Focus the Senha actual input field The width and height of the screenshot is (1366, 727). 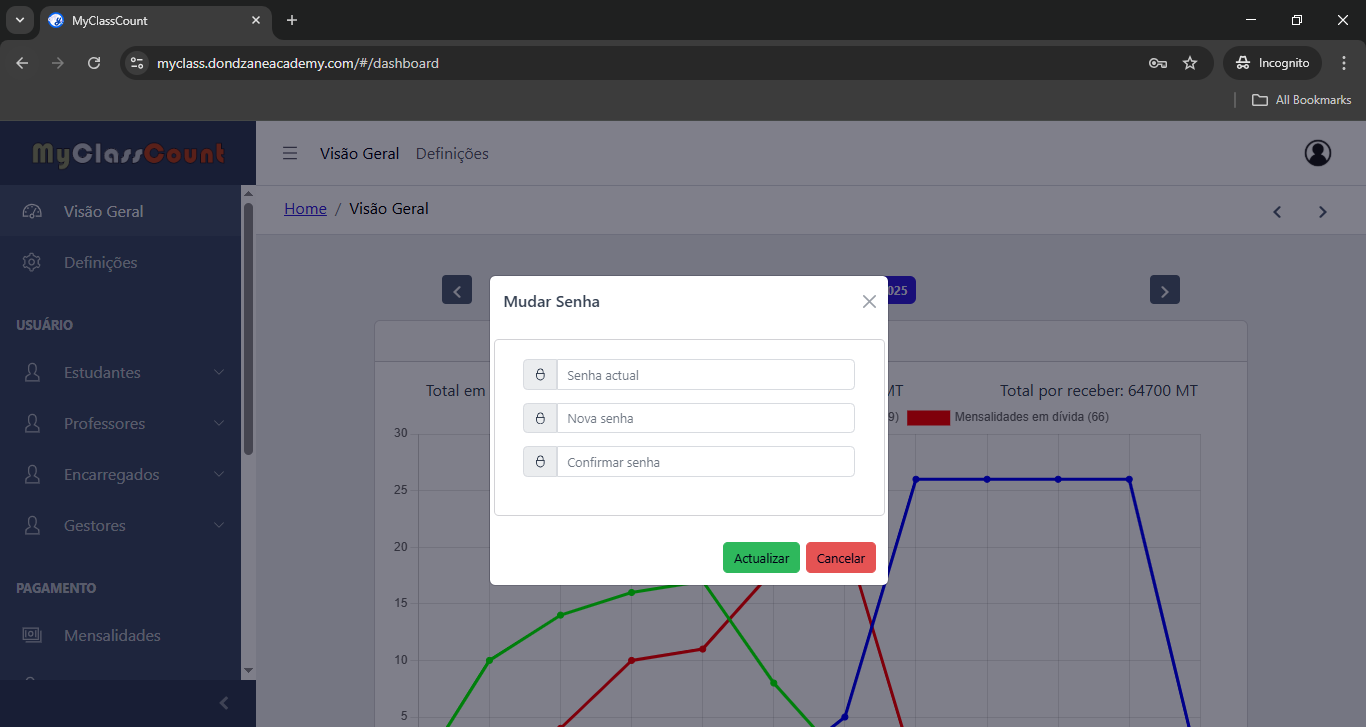coord(705,375)
